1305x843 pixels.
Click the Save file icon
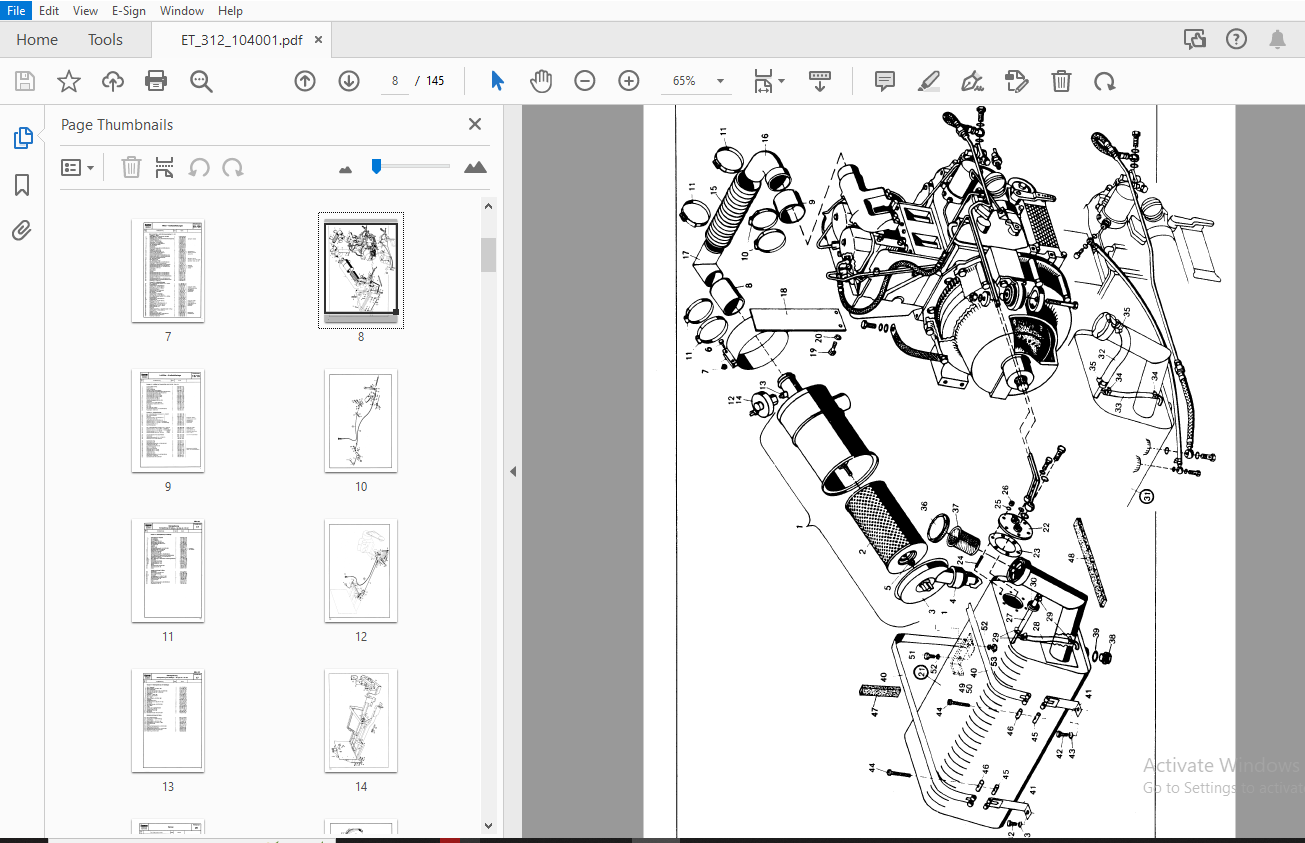click(x=24, y=81)
